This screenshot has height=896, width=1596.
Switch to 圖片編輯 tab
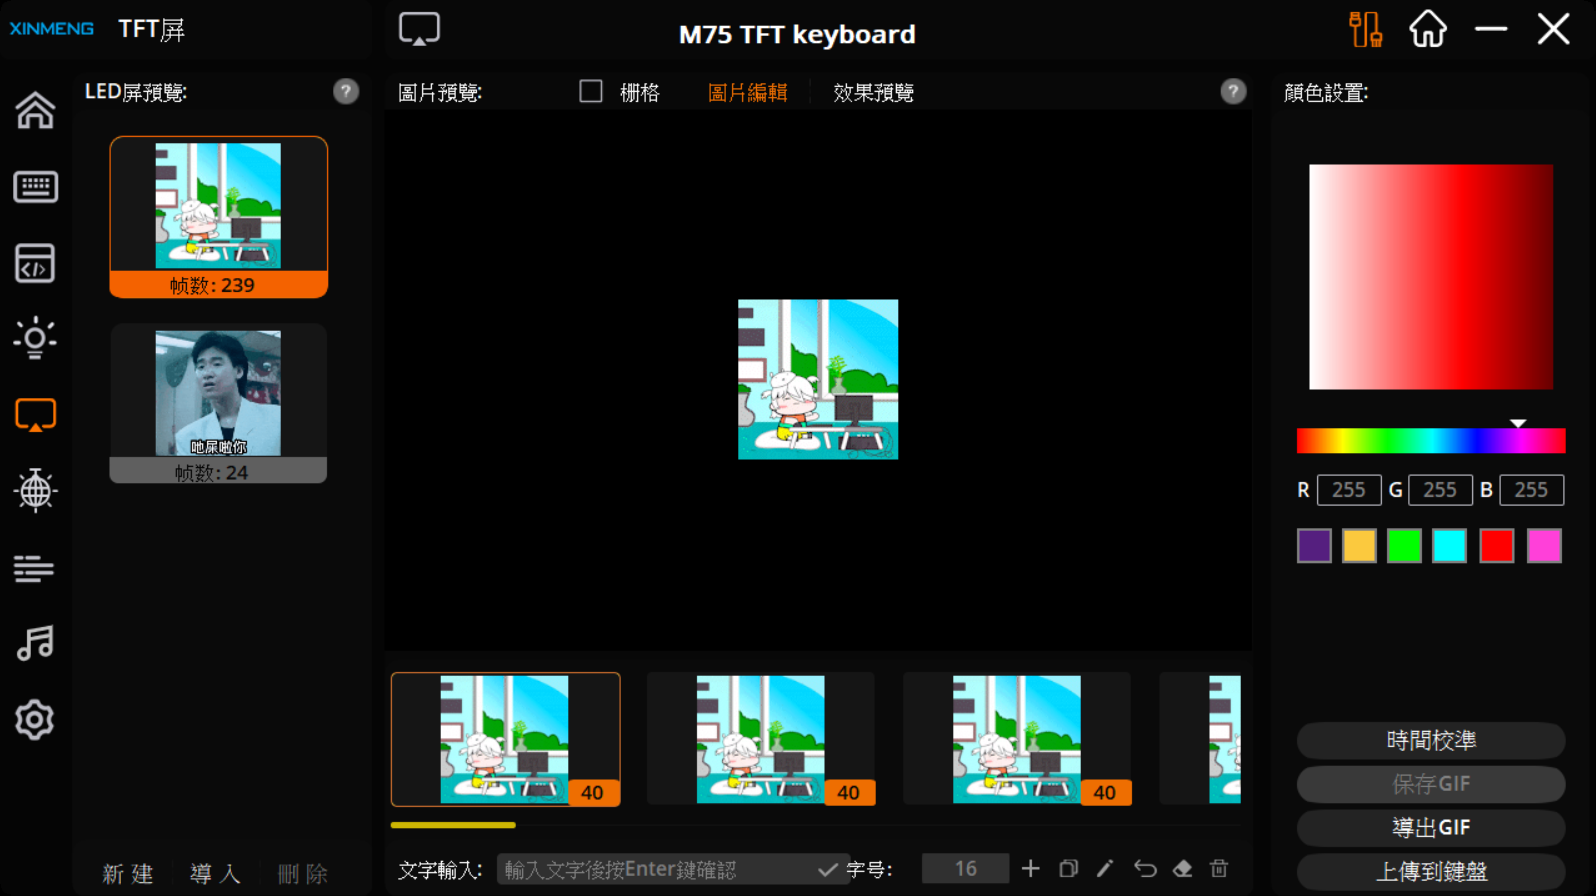[747, 93]
